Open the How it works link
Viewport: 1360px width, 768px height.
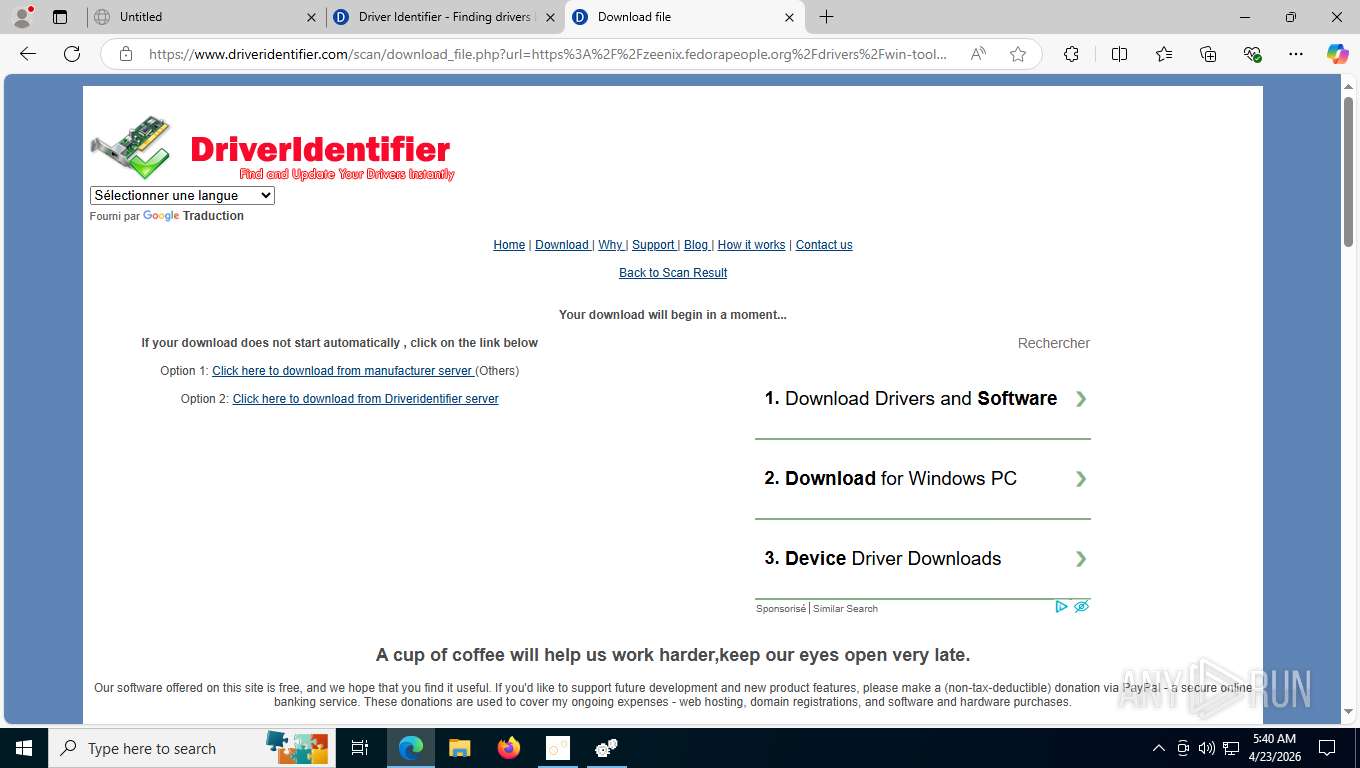[751, 245]
